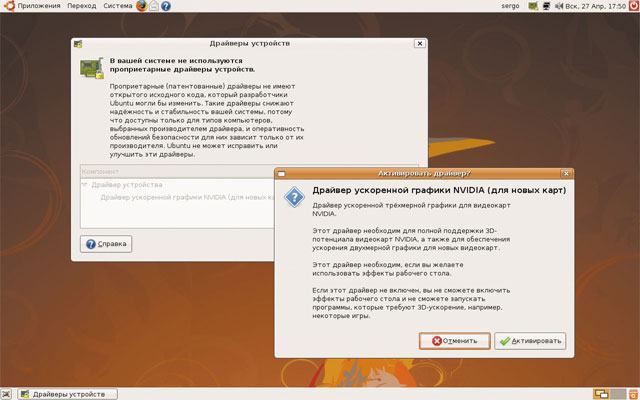Switch to first workspace in the switcher
The width and height of the screenshot is (640, 400).
click(601, 394)
